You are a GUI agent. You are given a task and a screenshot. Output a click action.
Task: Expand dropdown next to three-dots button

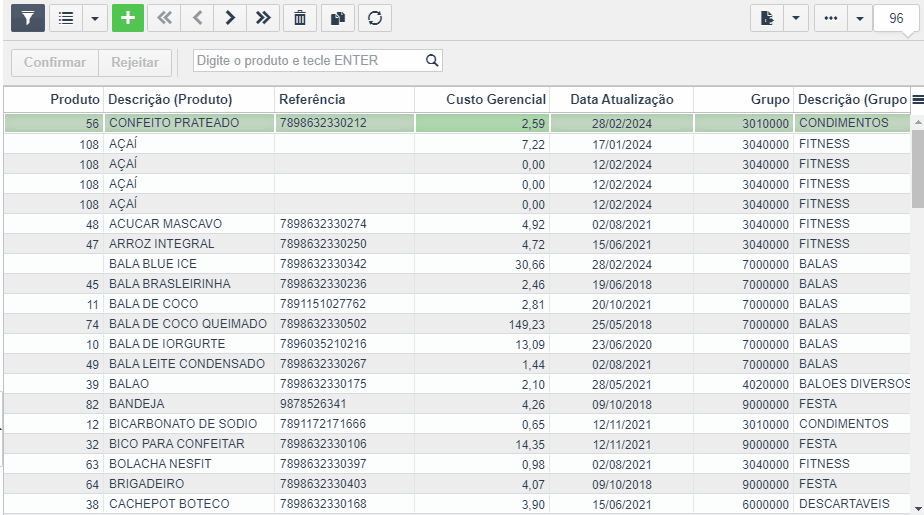pyautogui.click(x=860, y=18)
